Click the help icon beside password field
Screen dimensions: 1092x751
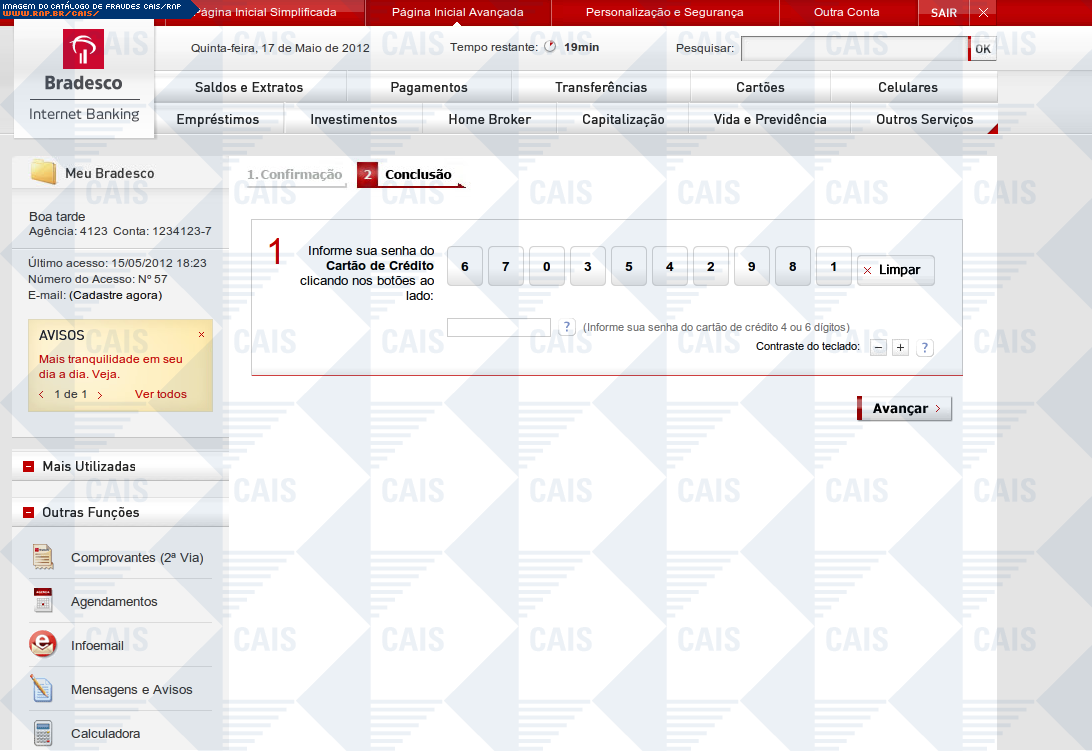[567, 327]
